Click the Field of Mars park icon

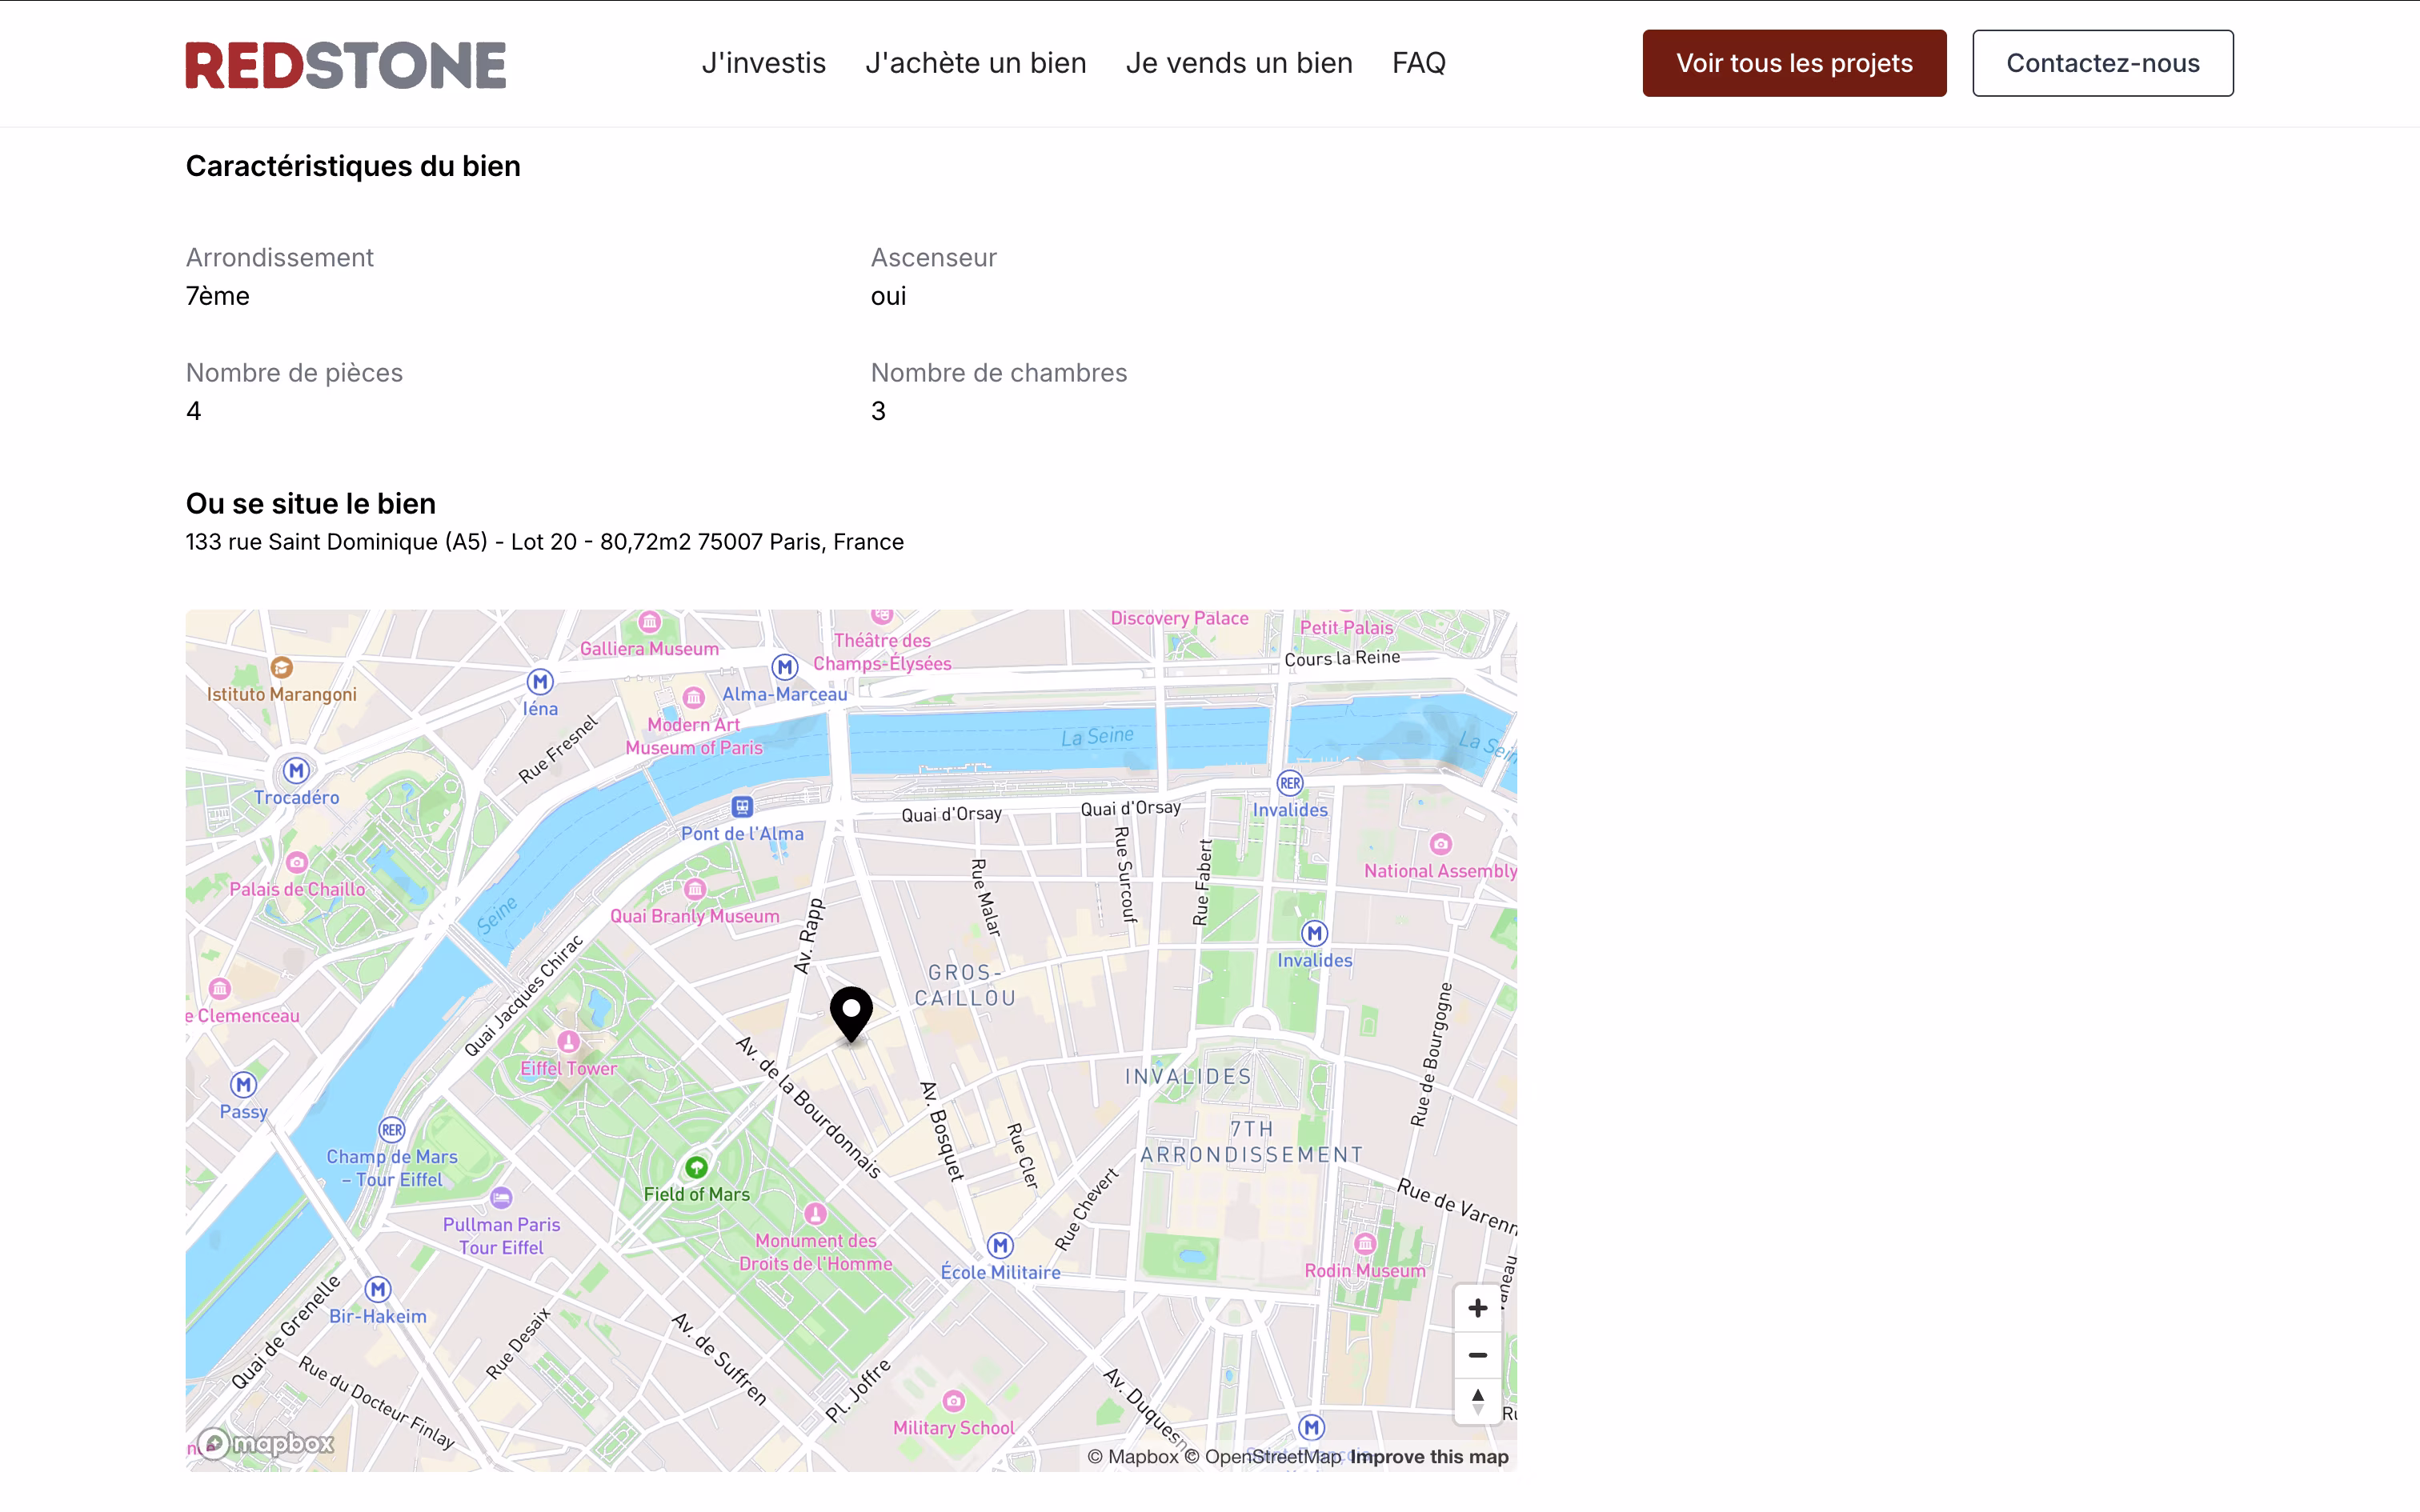[x=696, y=1166]
